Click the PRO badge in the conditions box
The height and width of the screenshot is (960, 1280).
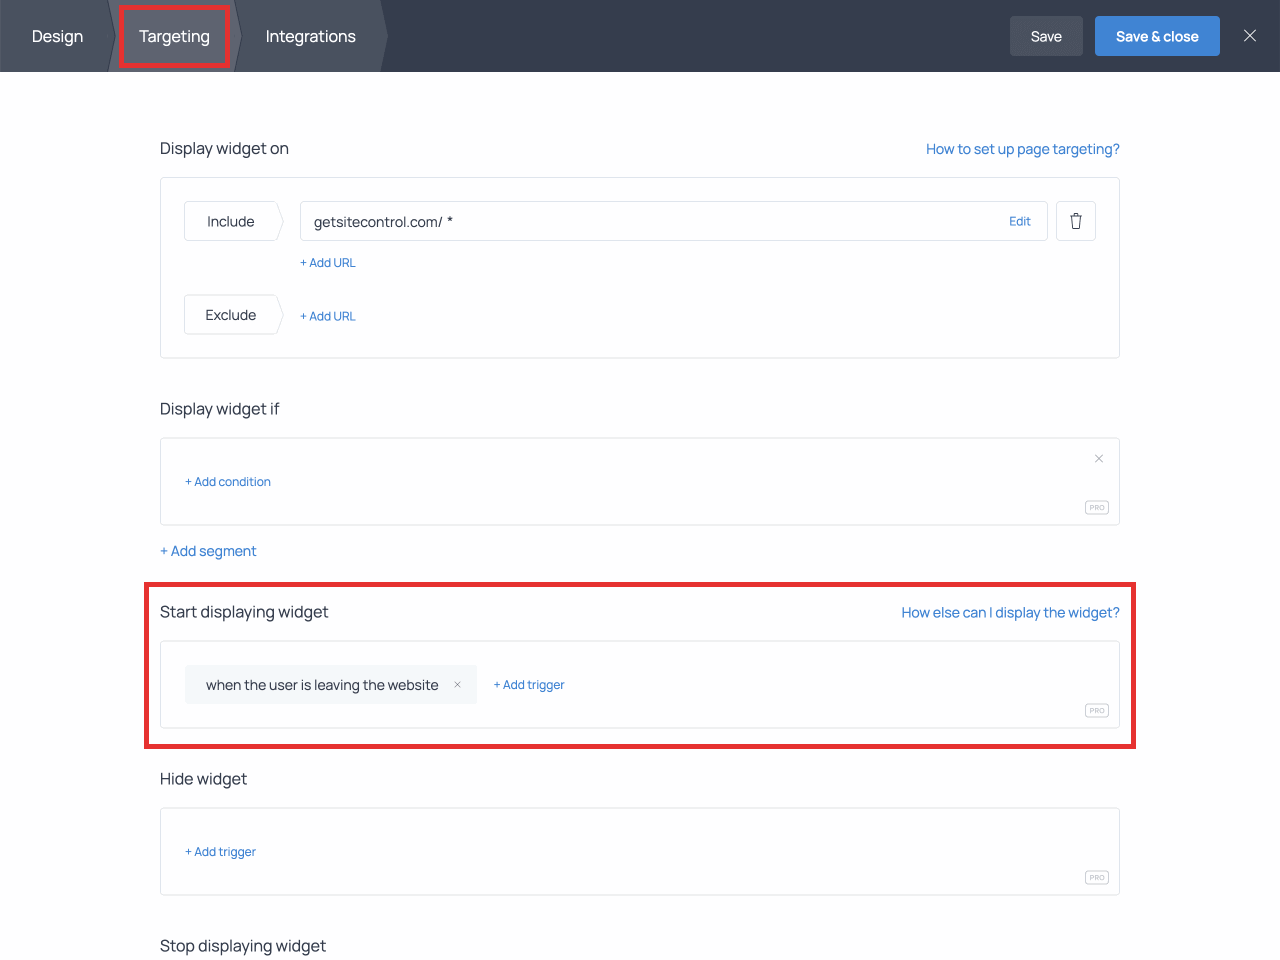pos(1096,507)
